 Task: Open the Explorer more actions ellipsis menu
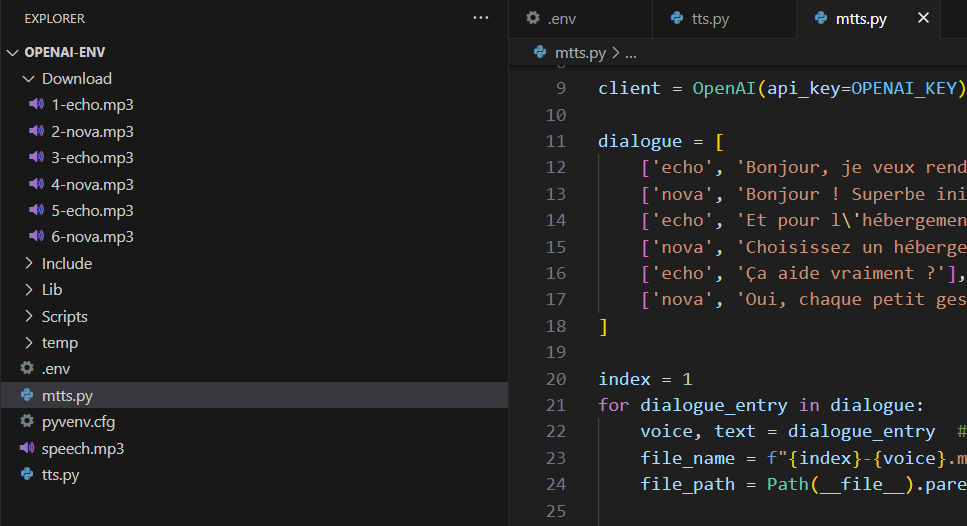481,18
